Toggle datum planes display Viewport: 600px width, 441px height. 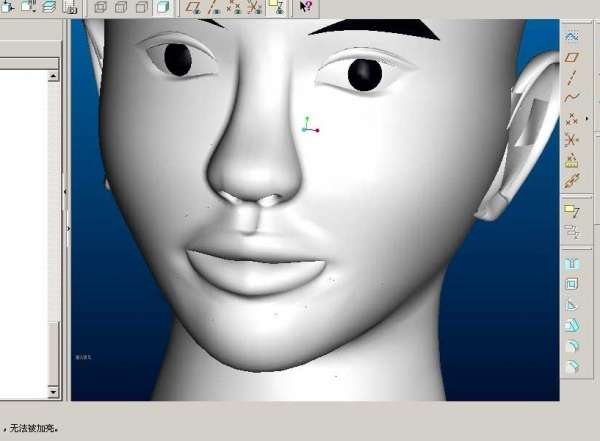point(194,7)
